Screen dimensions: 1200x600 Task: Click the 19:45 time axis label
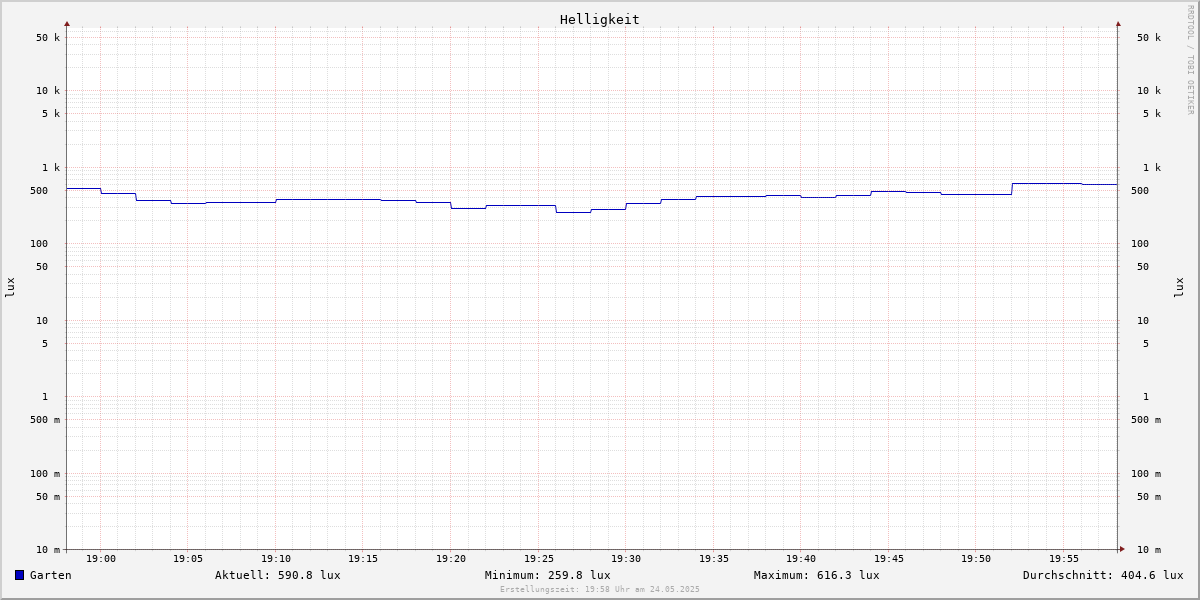[x=889, y=559]
